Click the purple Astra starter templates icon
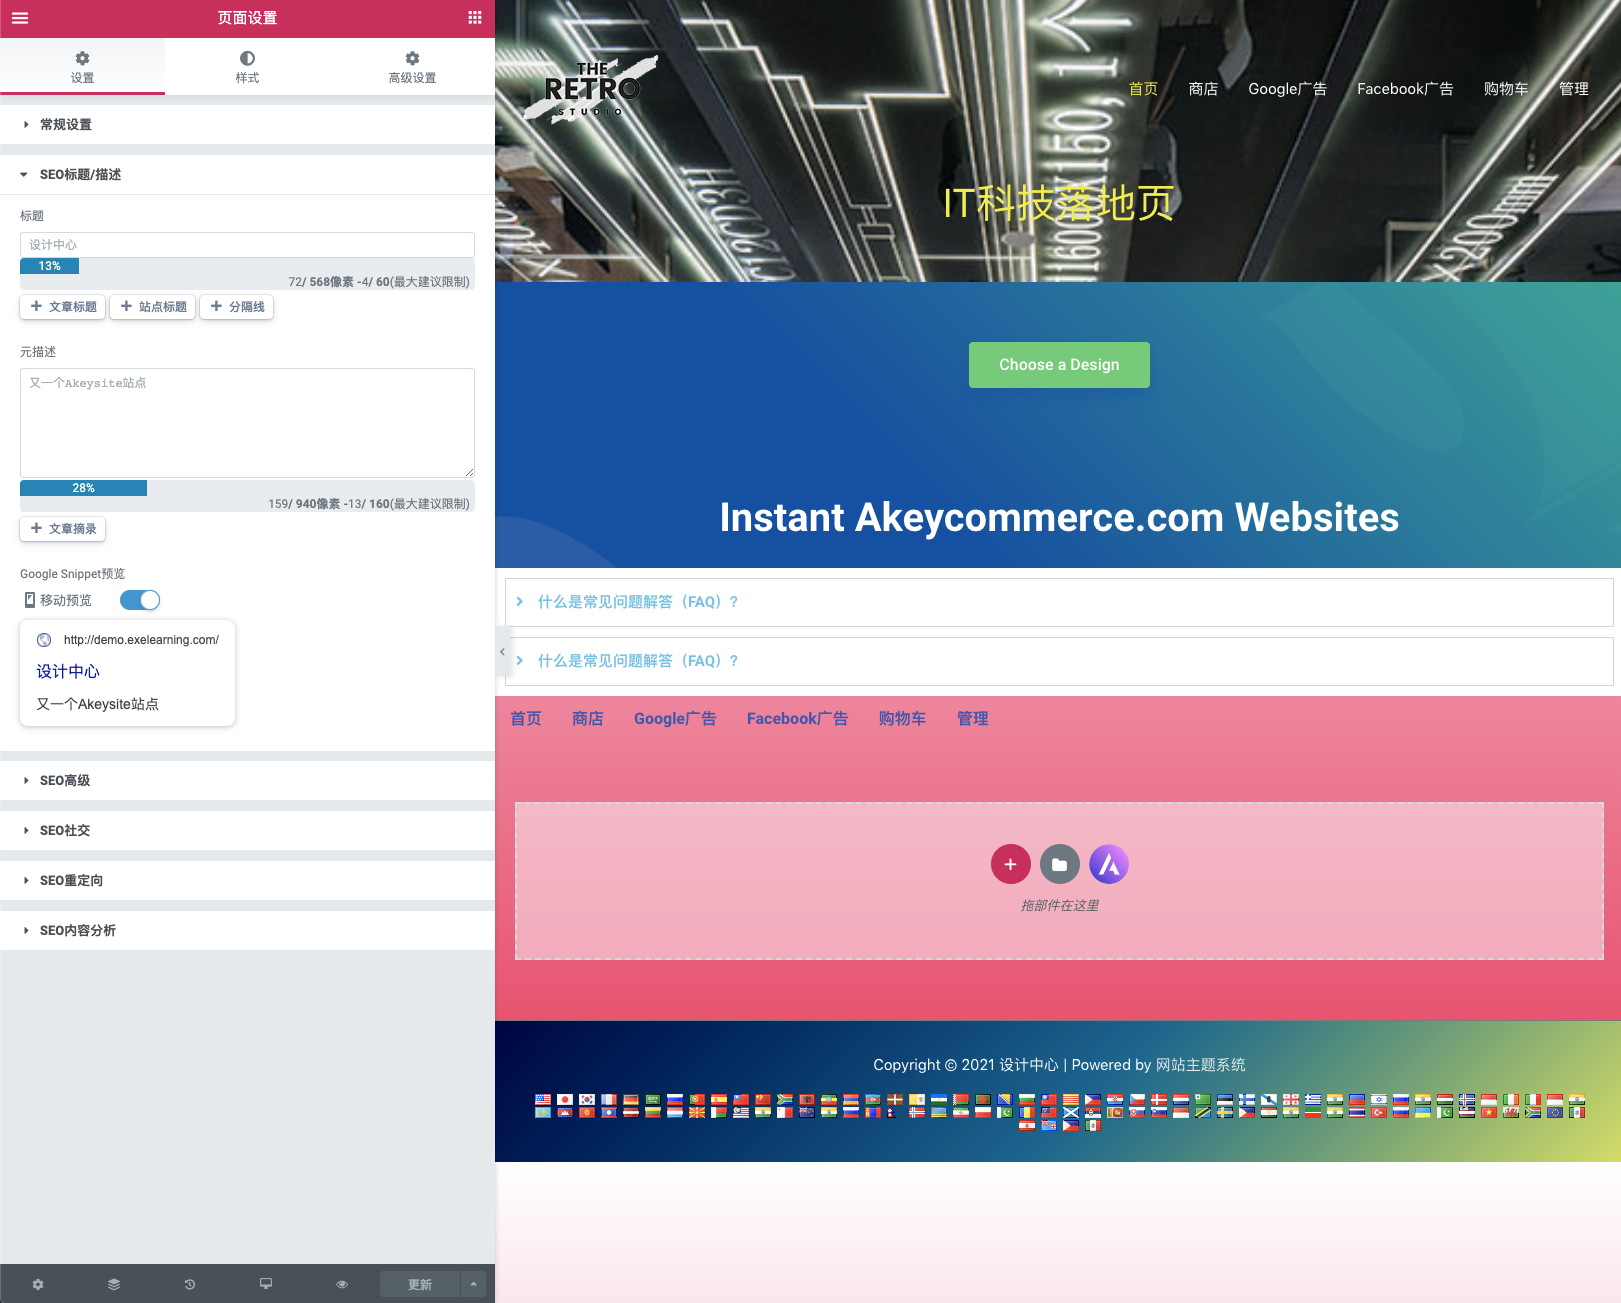The image size is (1621, 1303). coord(1108,864)
